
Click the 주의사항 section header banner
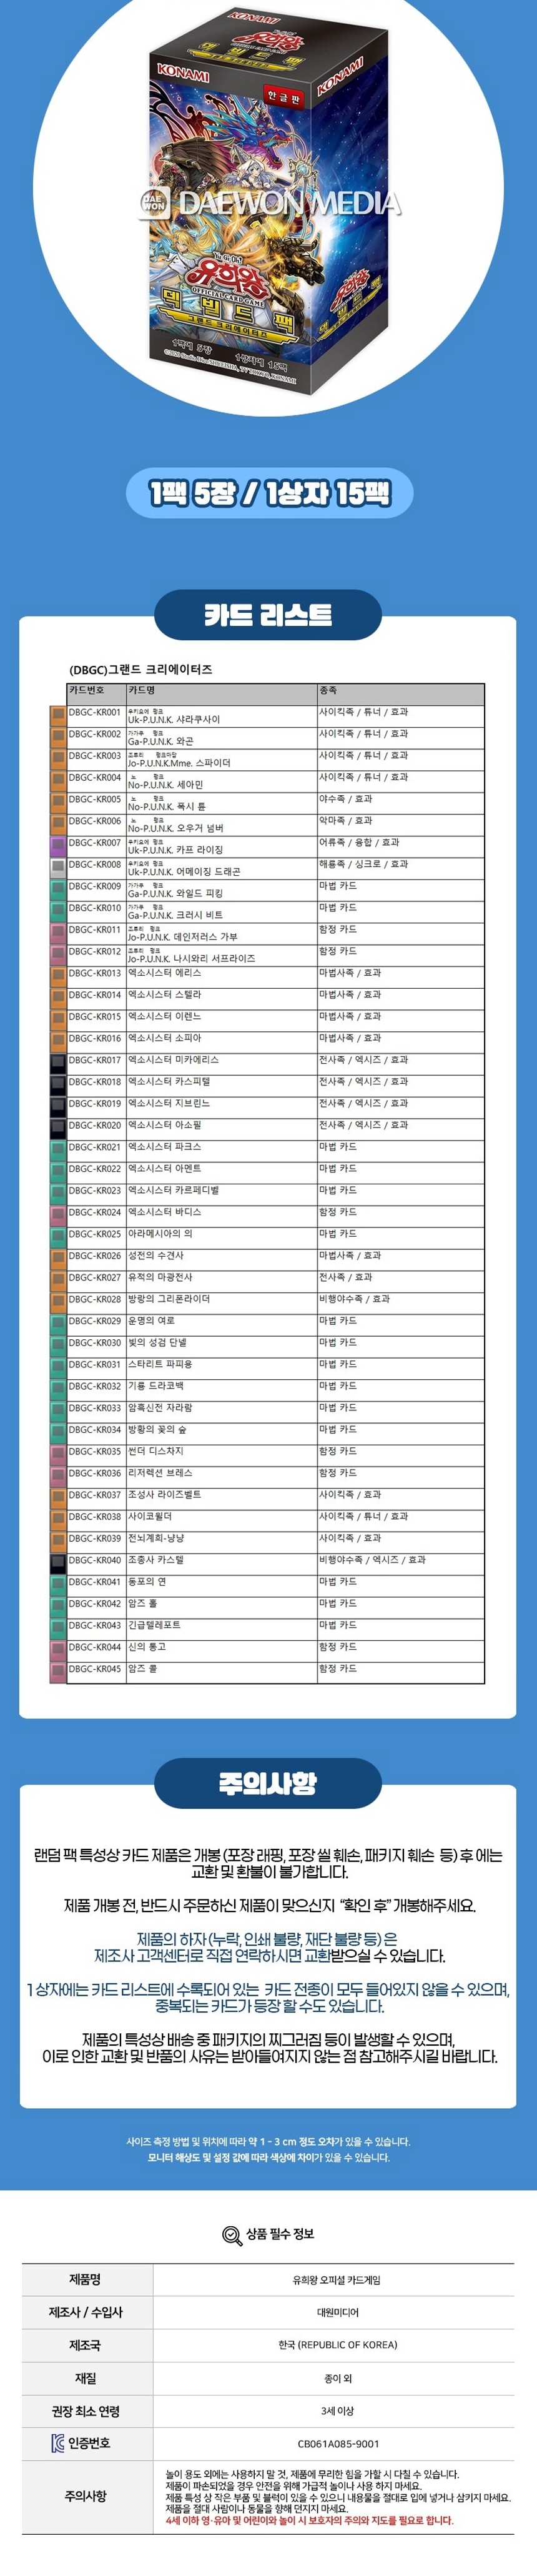click(x=268, y=1783)
